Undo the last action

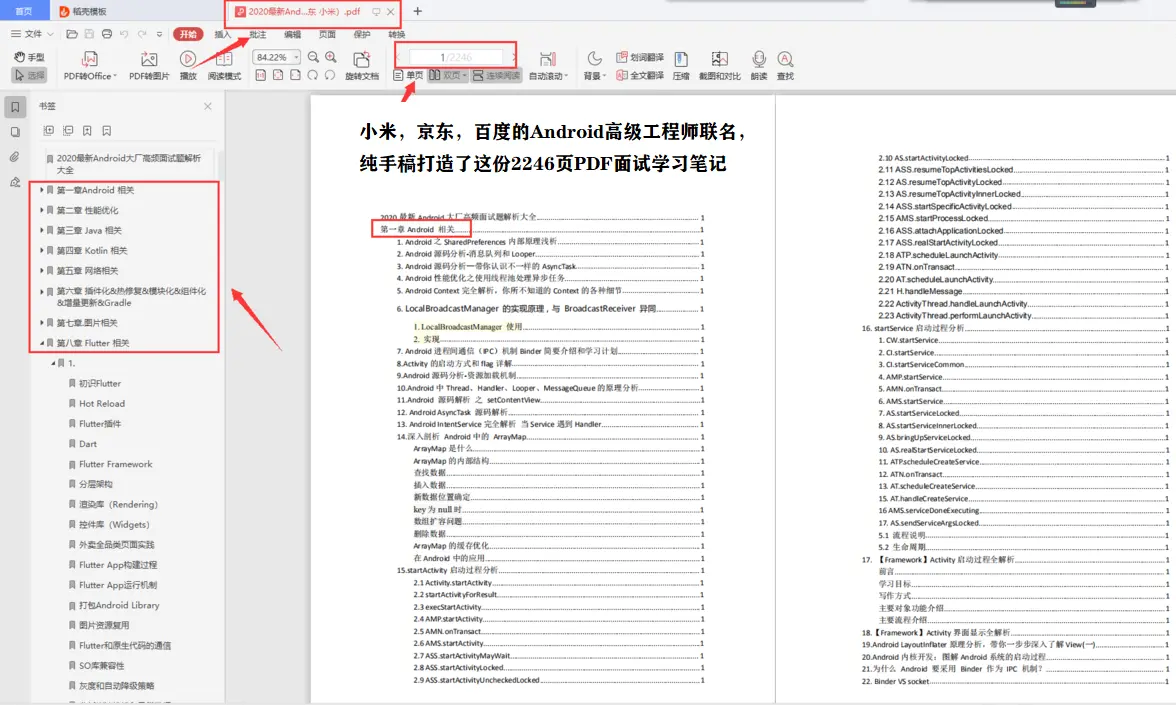click(x=124, y=34)
